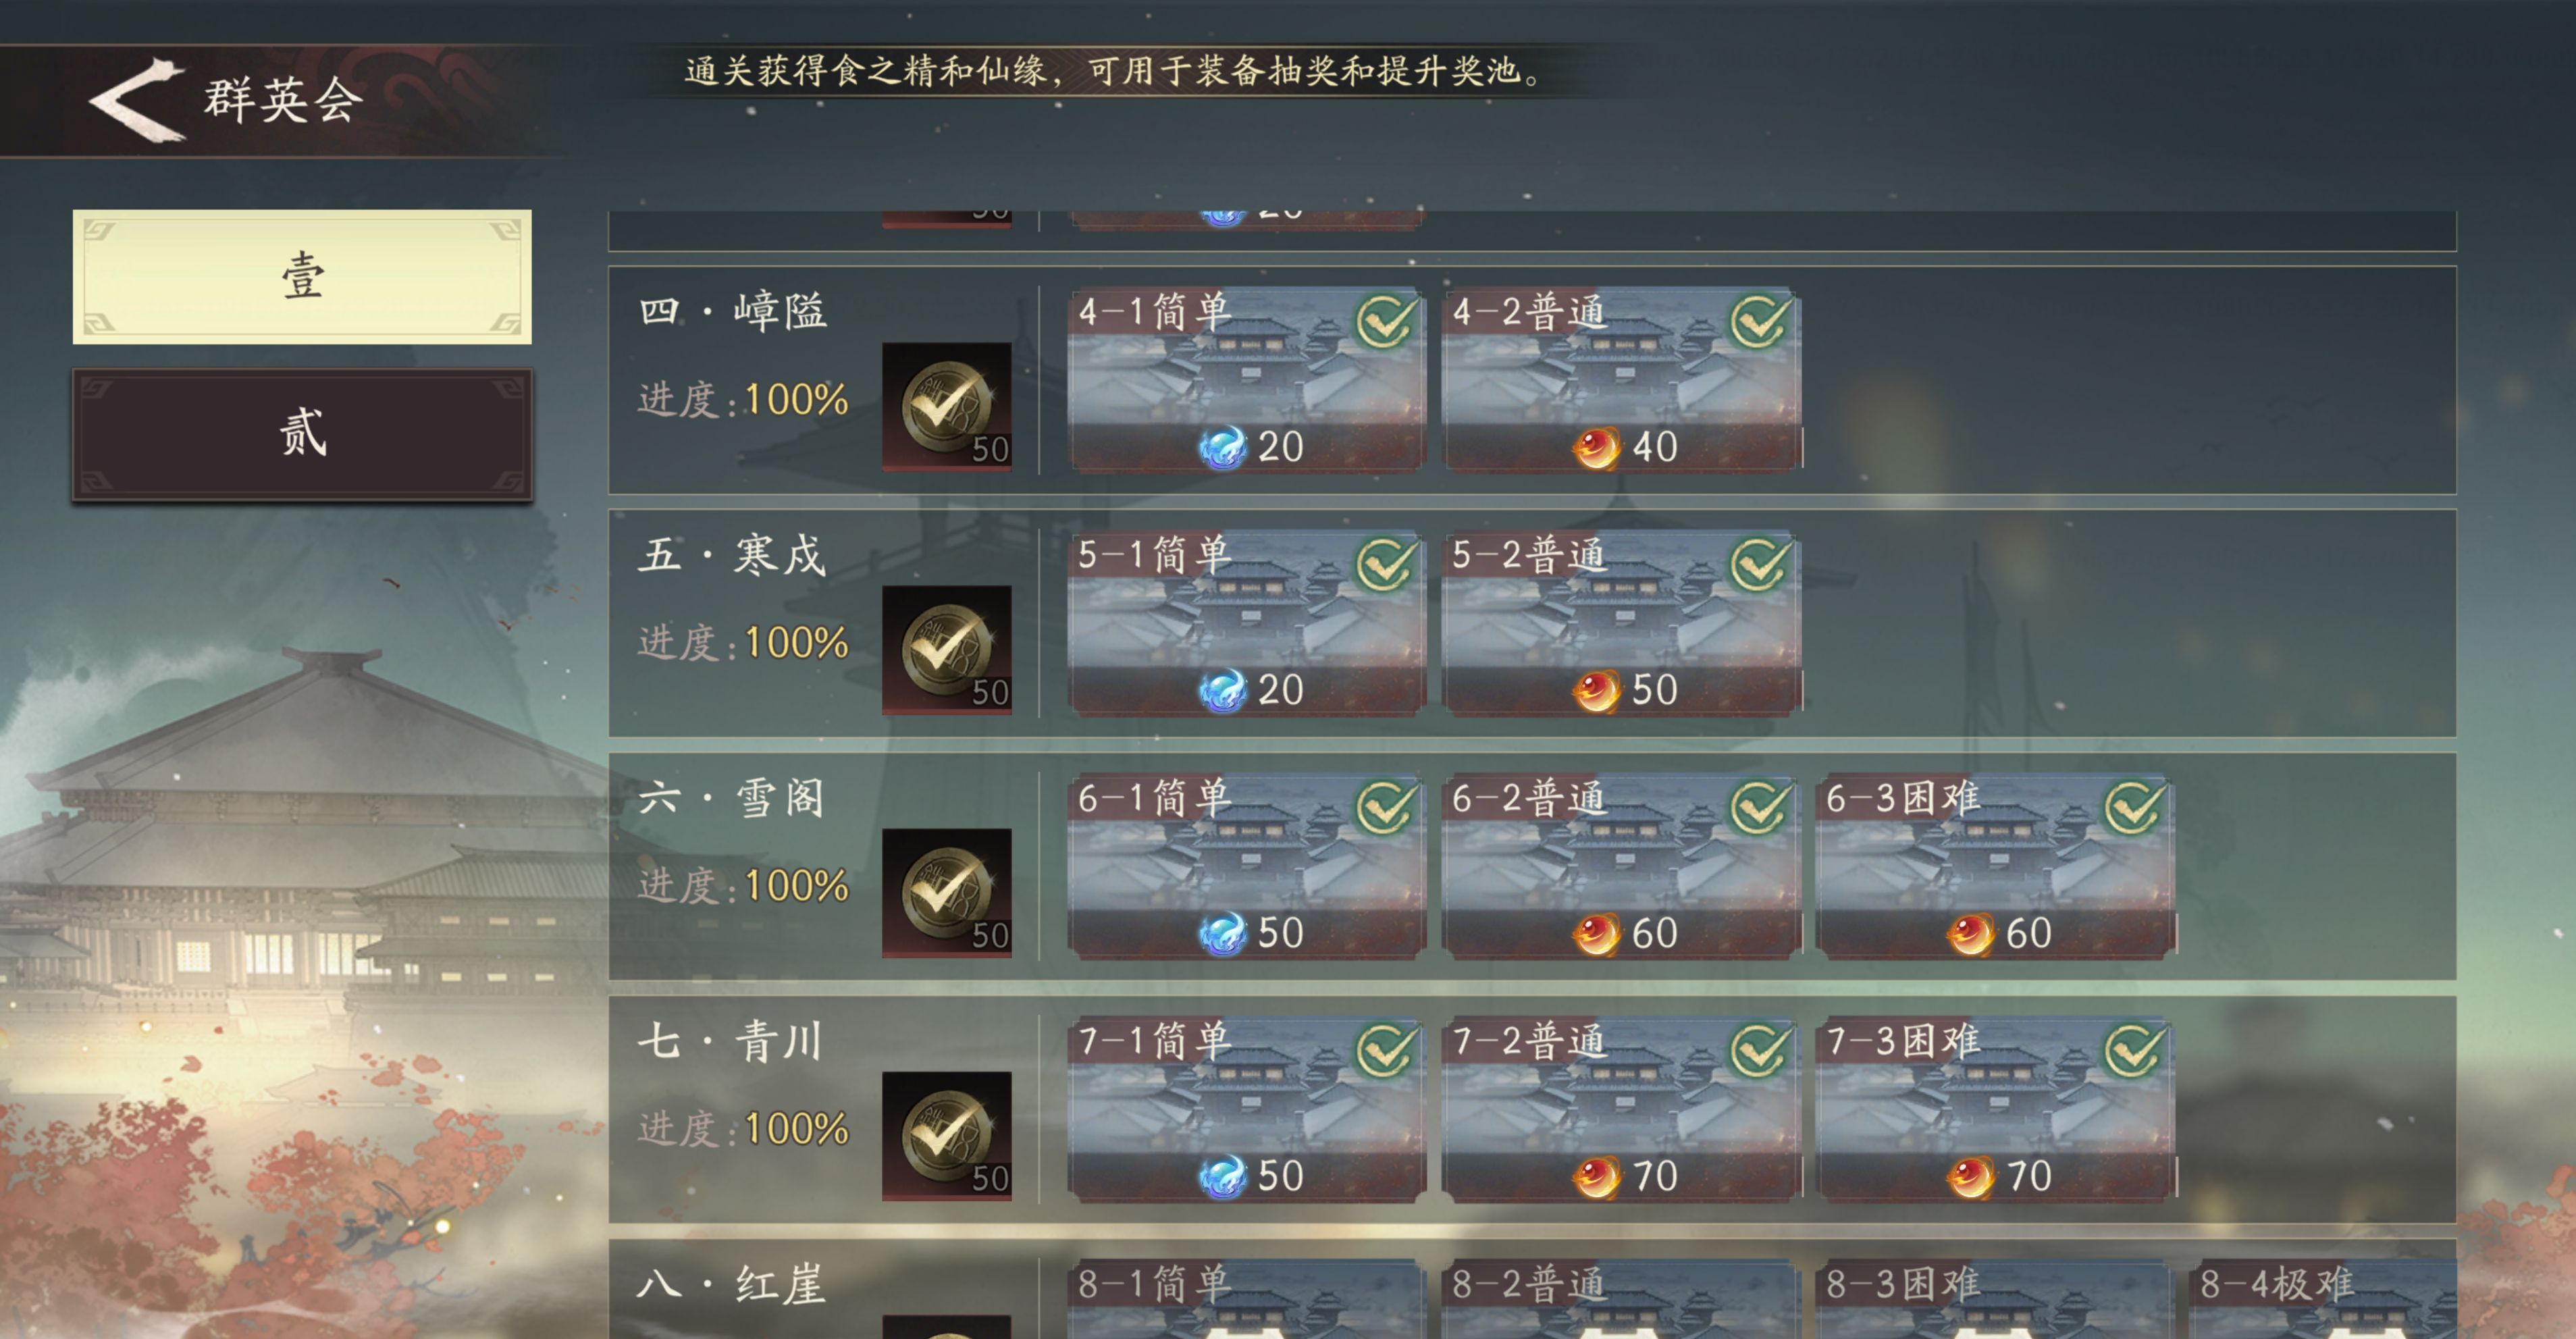Image resolution: width=2576 pixels, height=1339 pixels.
Task: Tap the red orb reward on stage 6-3
Action: pyautogui.click(x=1971, y=933)
